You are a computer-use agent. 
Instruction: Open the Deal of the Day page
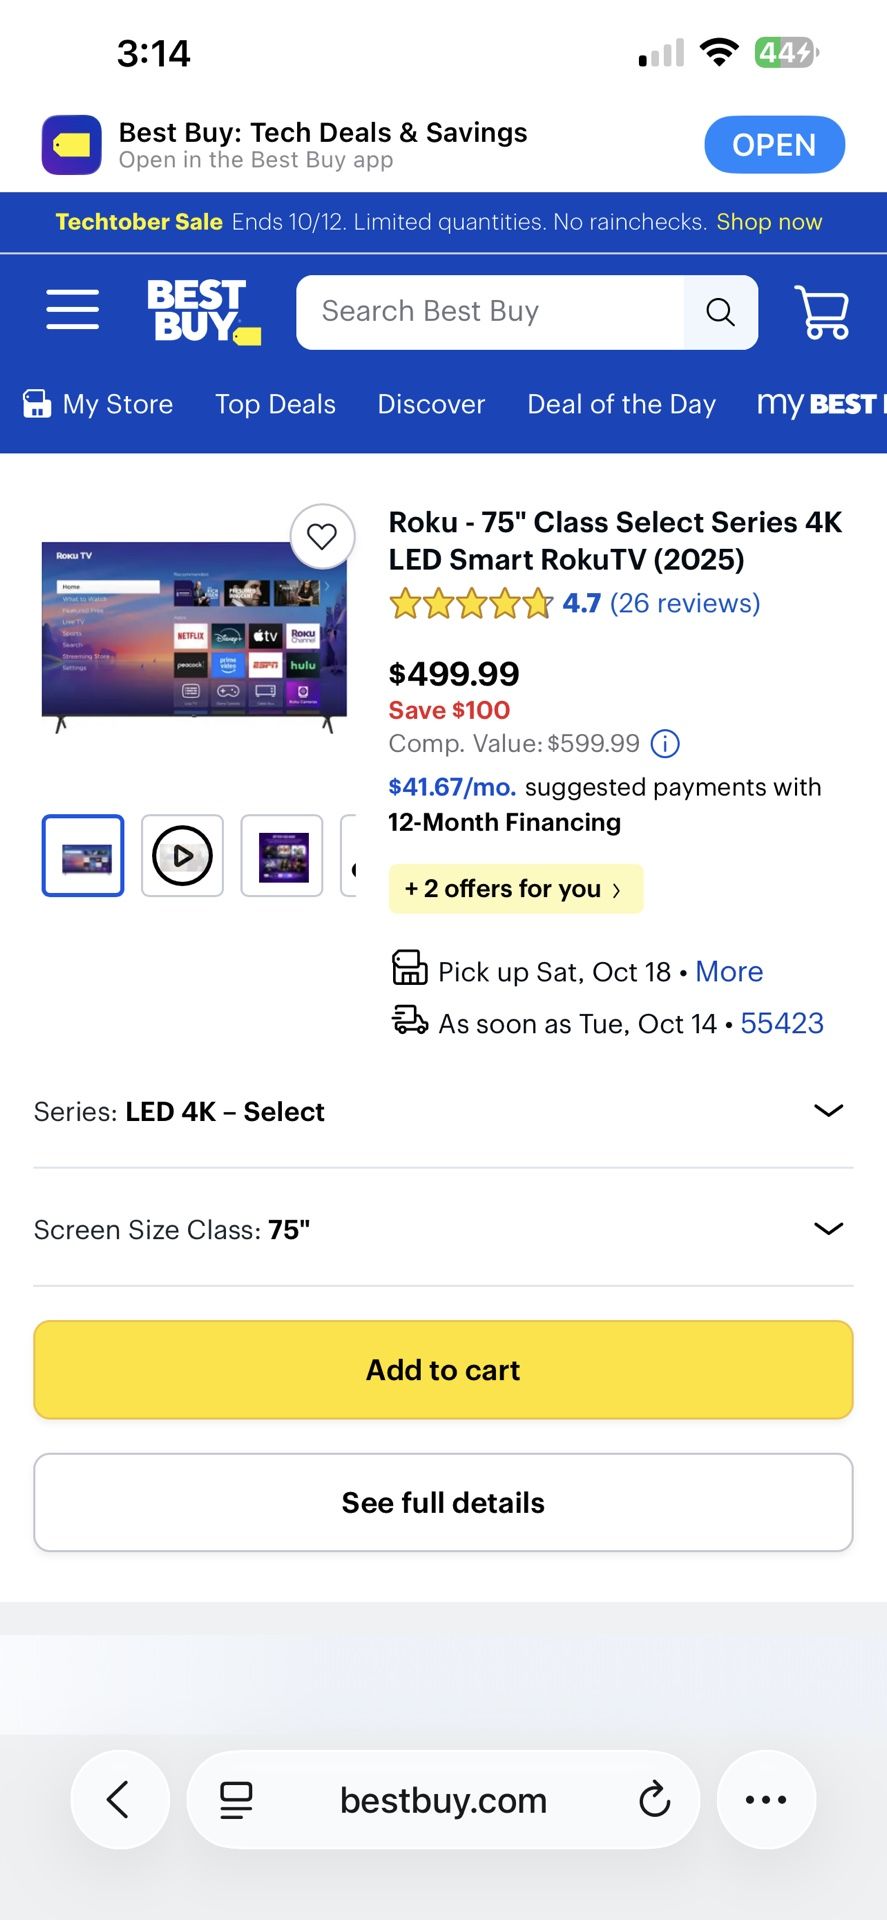[x=621, y=404]
